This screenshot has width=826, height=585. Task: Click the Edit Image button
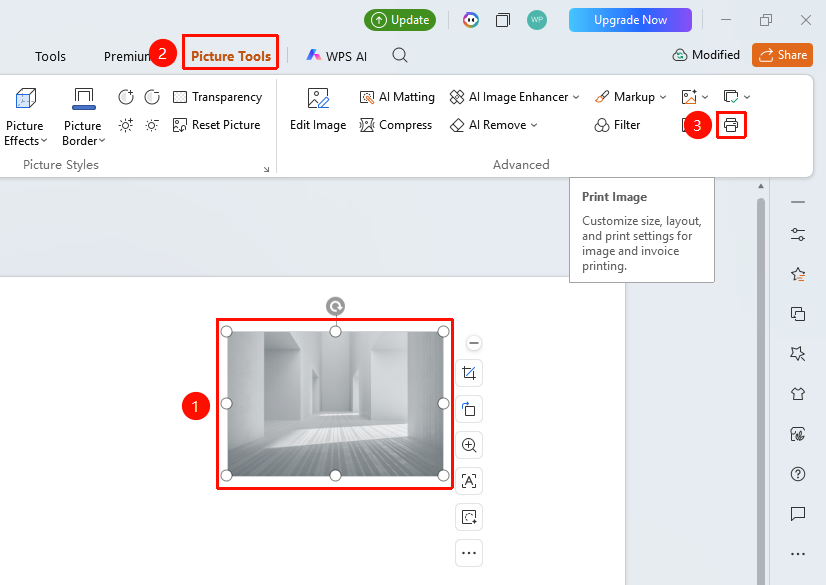[318, 110]
